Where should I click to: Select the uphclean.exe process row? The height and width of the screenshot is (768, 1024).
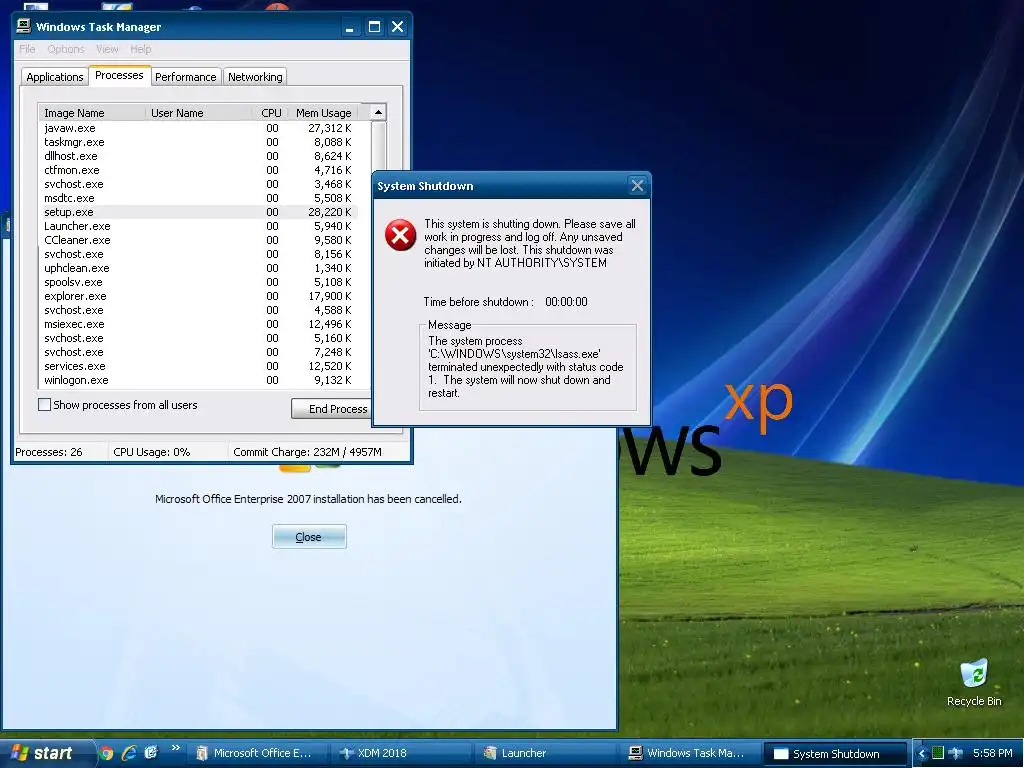click(x=198, y=268)
